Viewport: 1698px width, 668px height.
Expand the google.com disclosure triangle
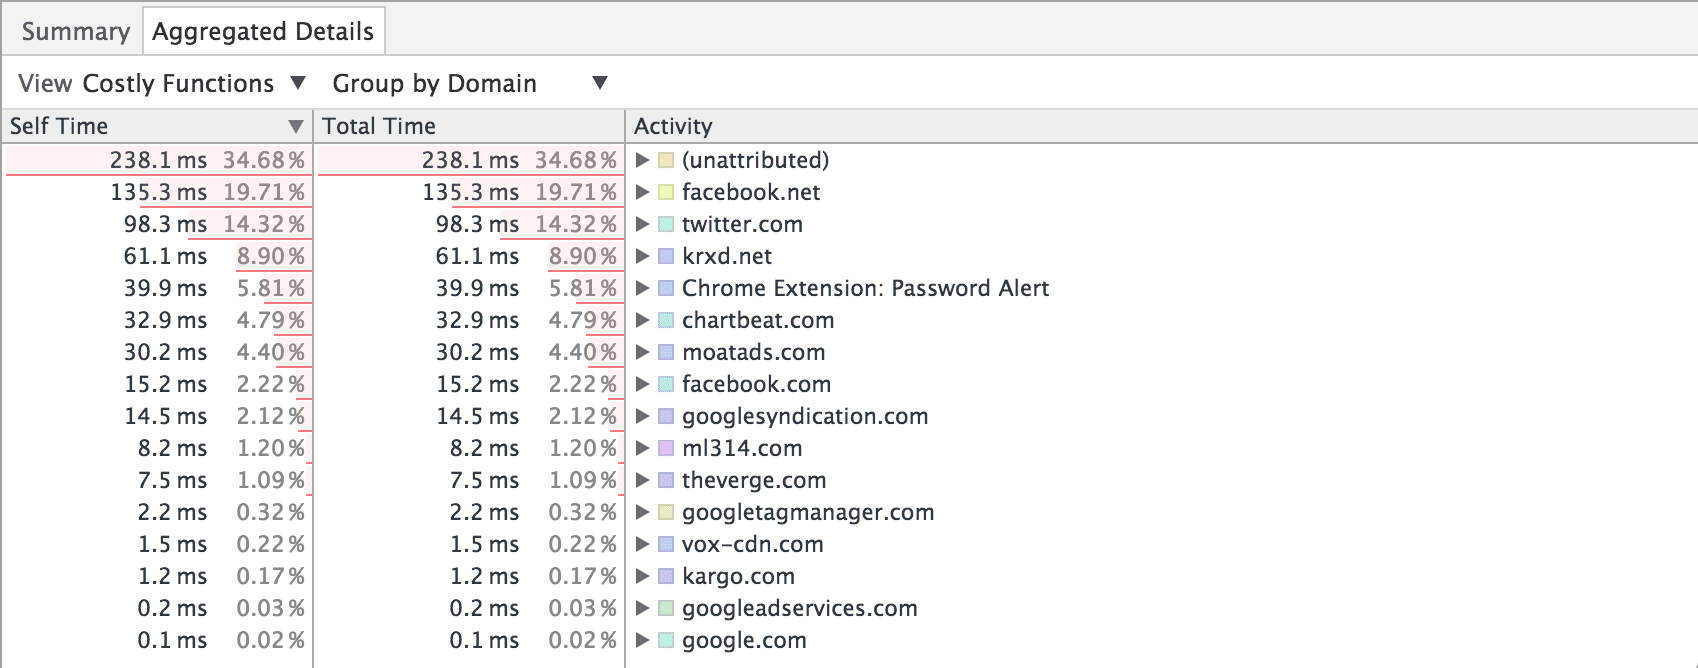click(643, 640)
